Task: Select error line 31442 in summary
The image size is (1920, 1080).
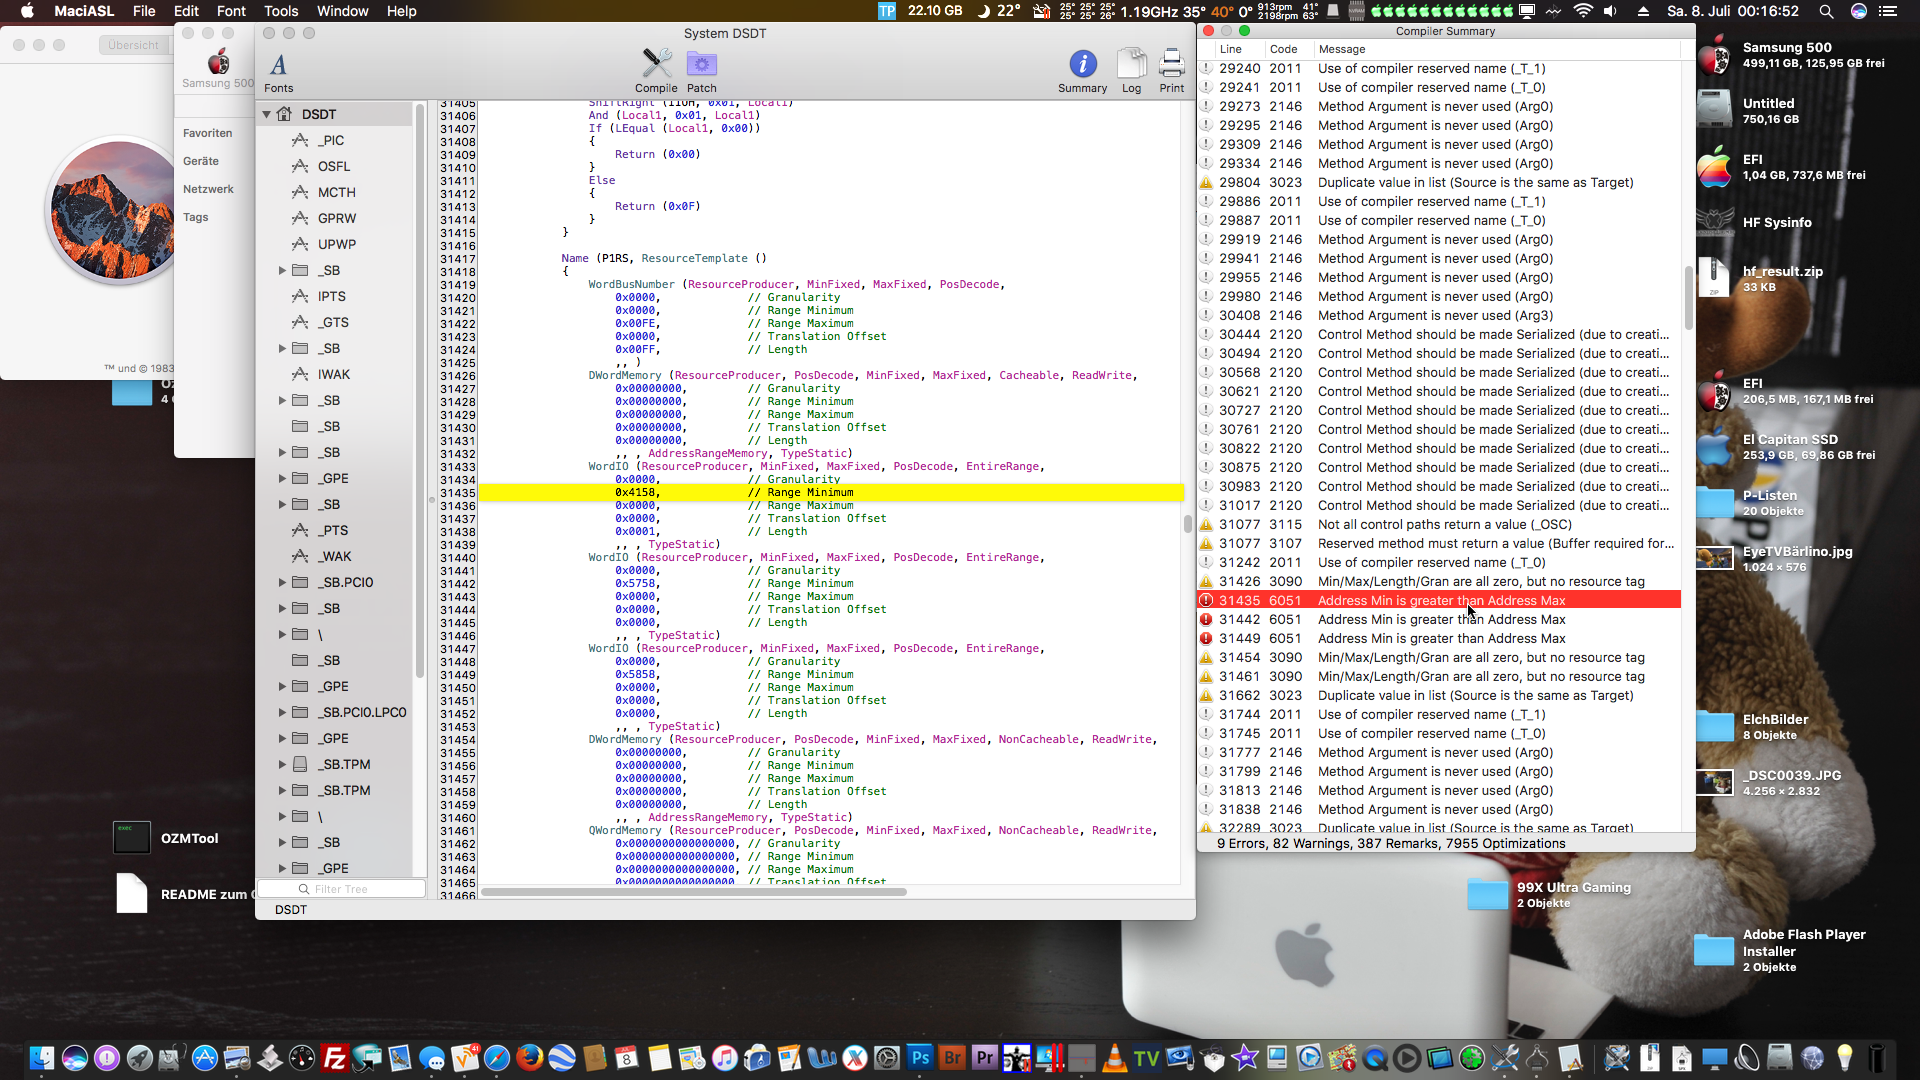Action: point(1440,619)
